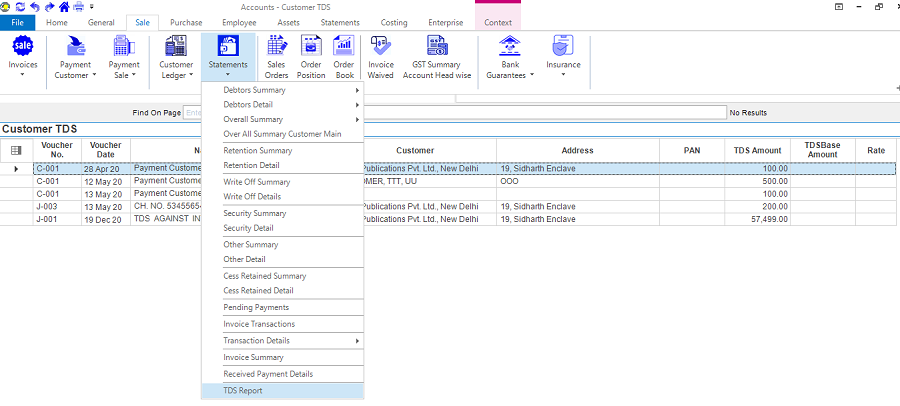Click the Invoices sale icon

tap(22, 46)
